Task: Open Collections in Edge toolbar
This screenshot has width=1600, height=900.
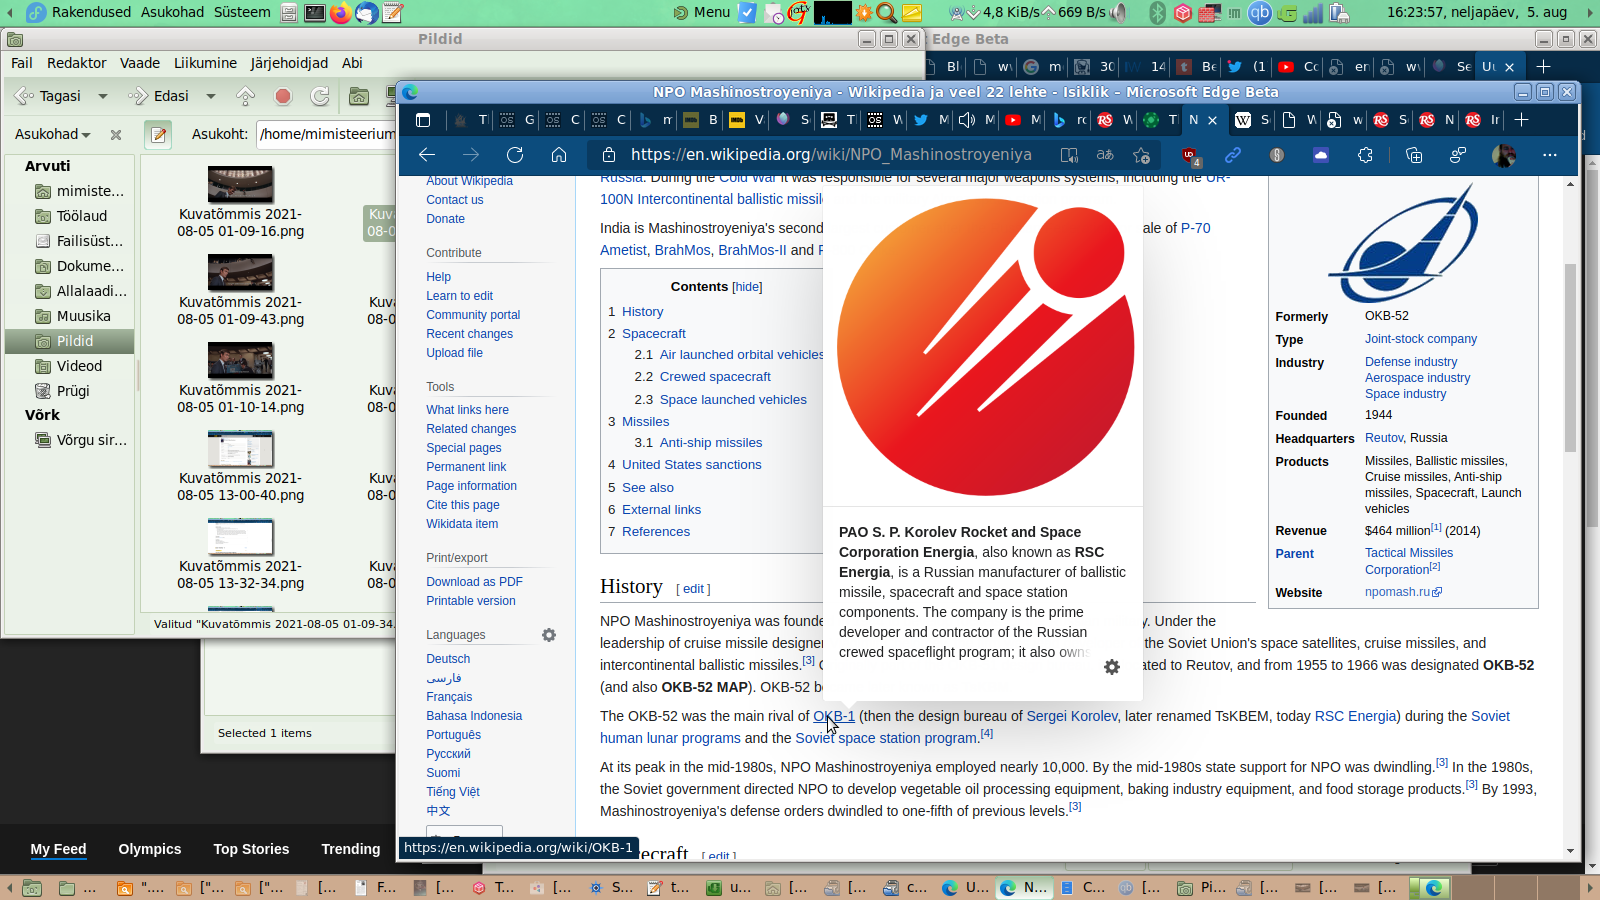Action: click(1413, 155)
